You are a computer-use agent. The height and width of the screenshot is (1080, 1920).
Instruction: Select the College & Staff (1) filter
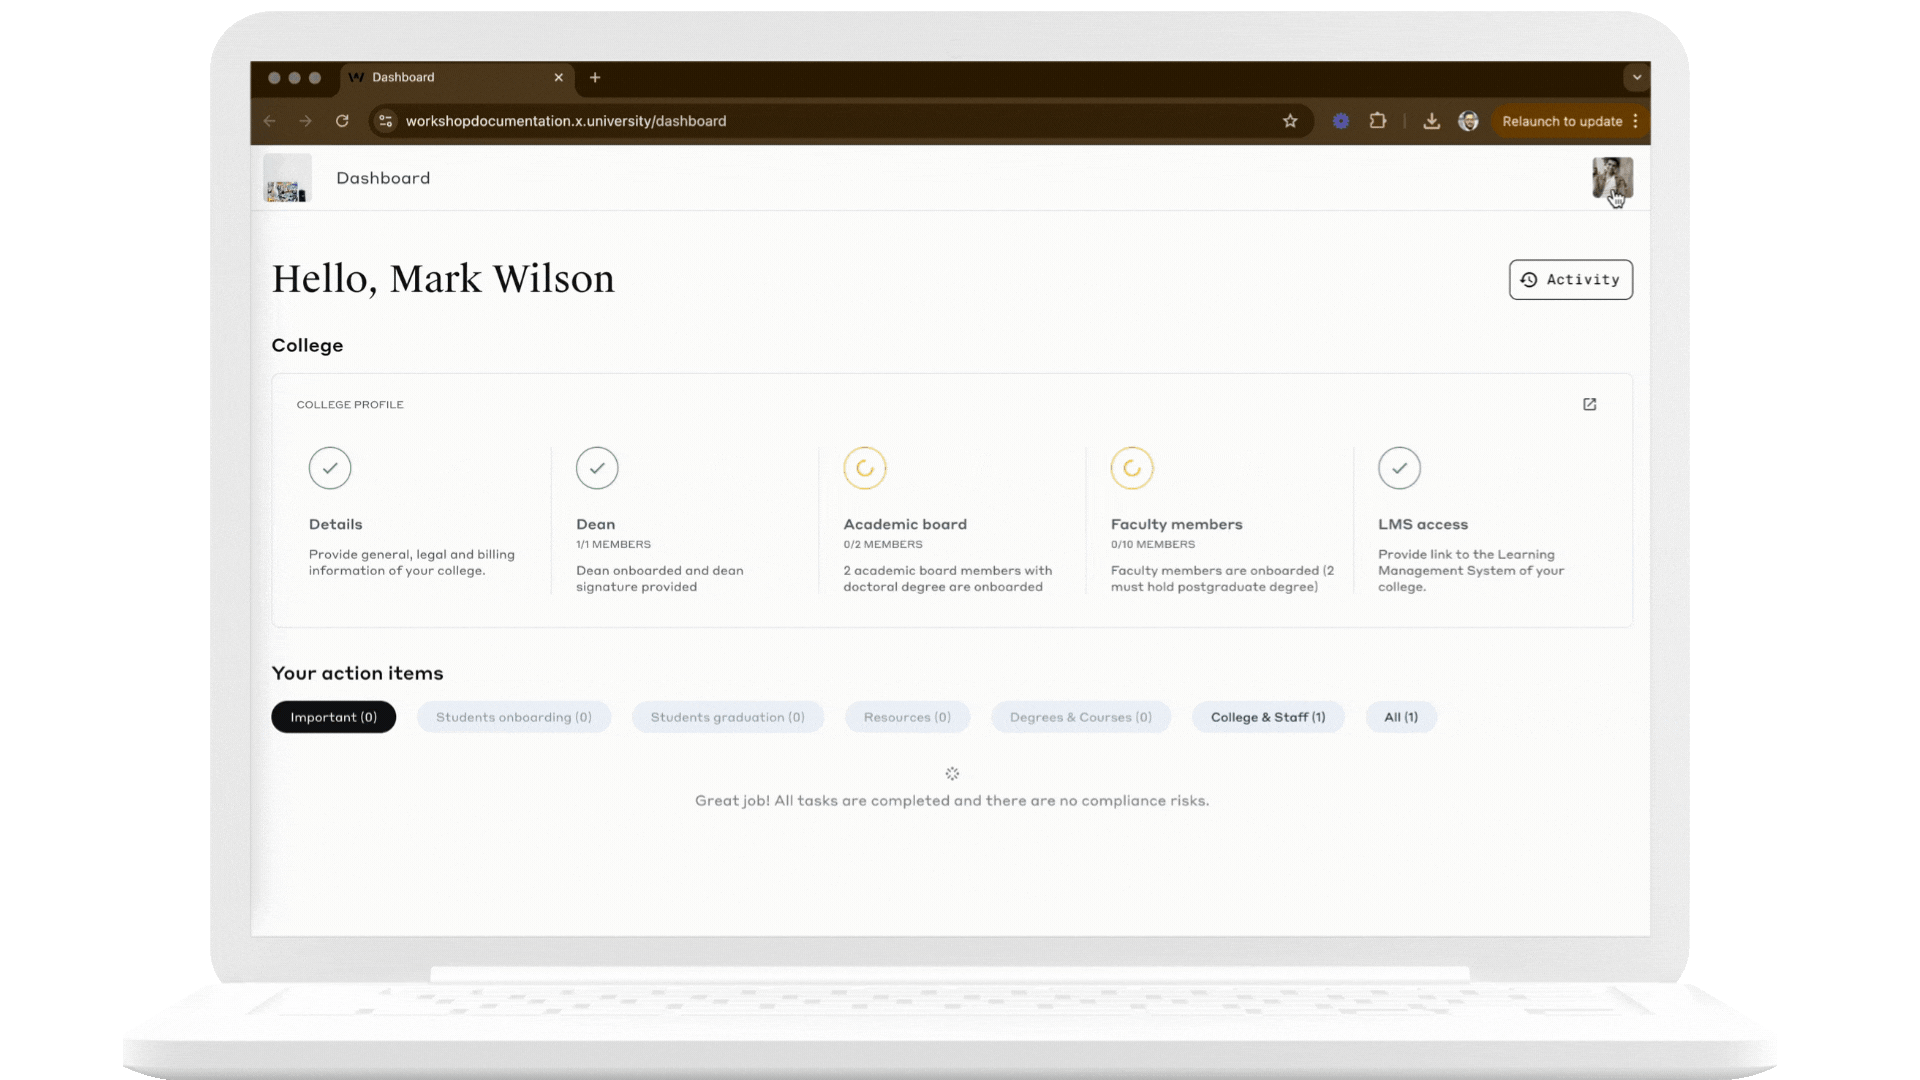coord(1267,717)
